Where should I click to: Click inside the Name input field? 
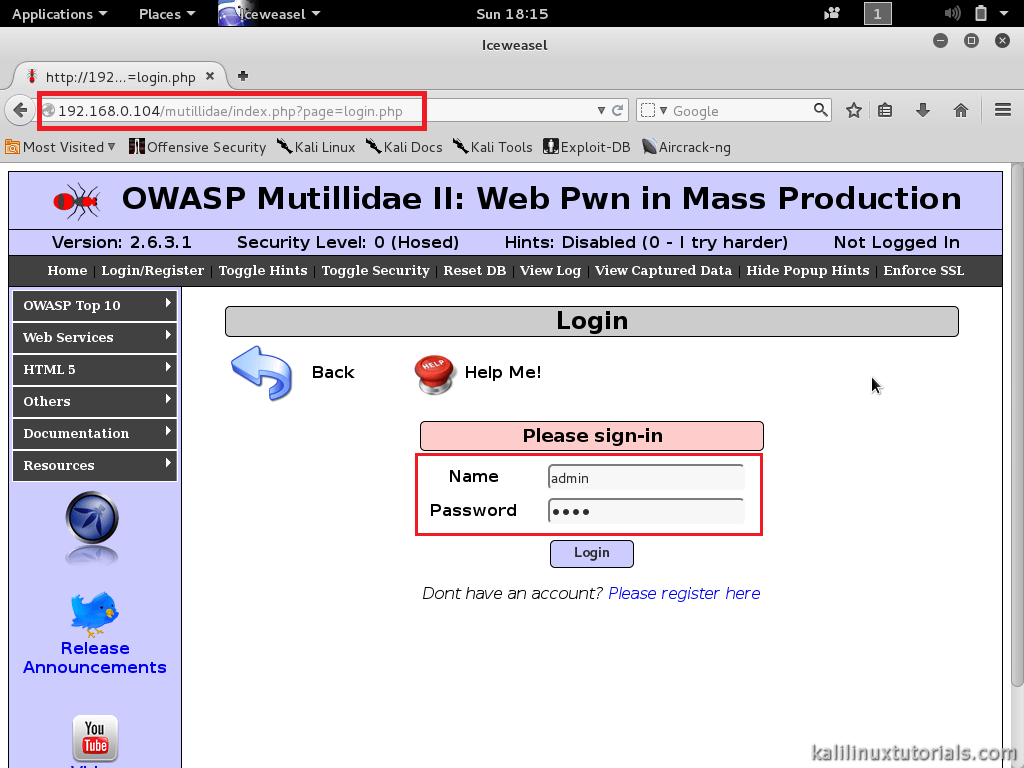645,478
